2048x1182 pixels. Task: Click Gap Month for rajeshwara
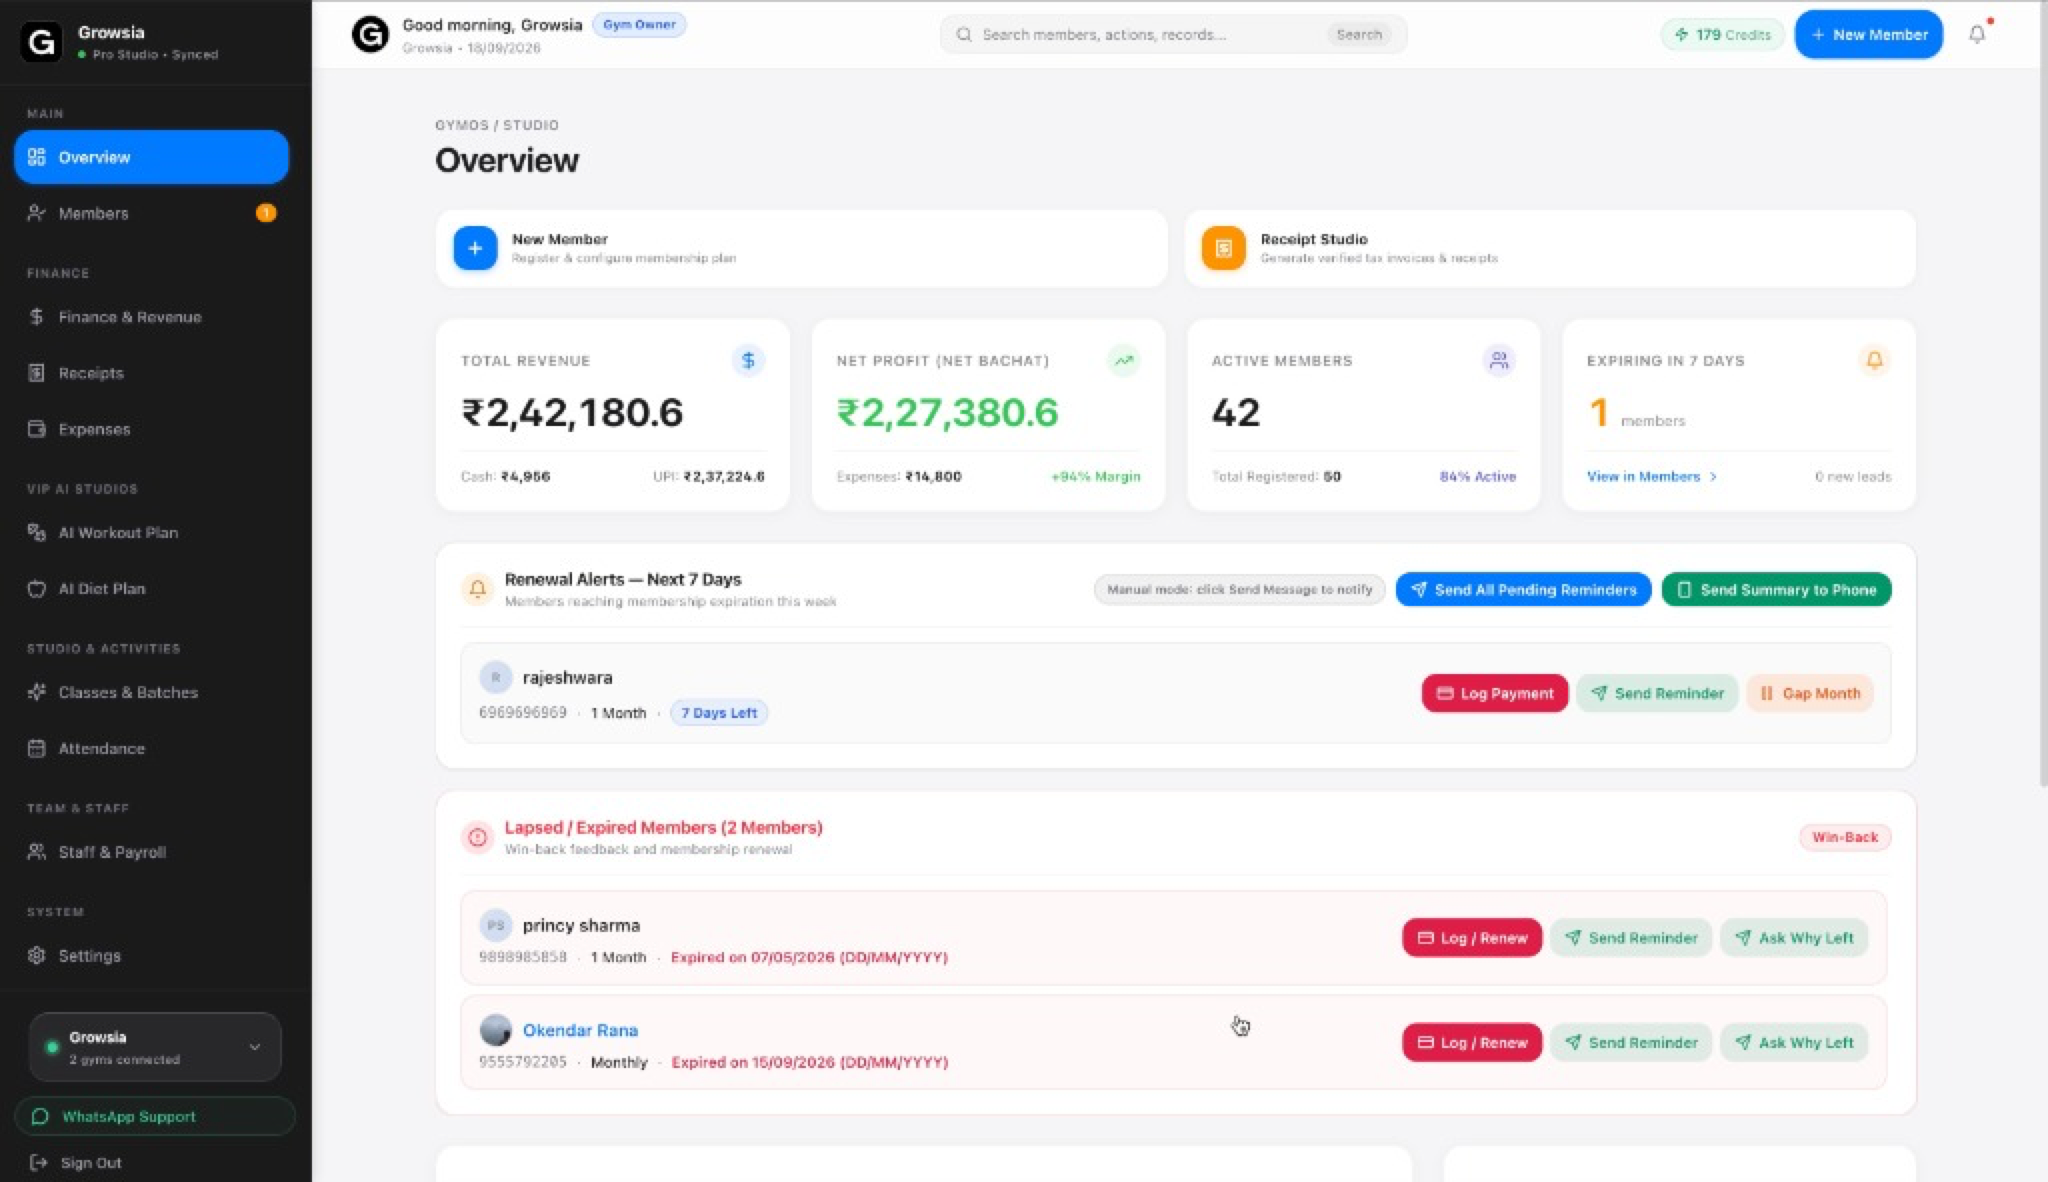(x=1810, y=693)
